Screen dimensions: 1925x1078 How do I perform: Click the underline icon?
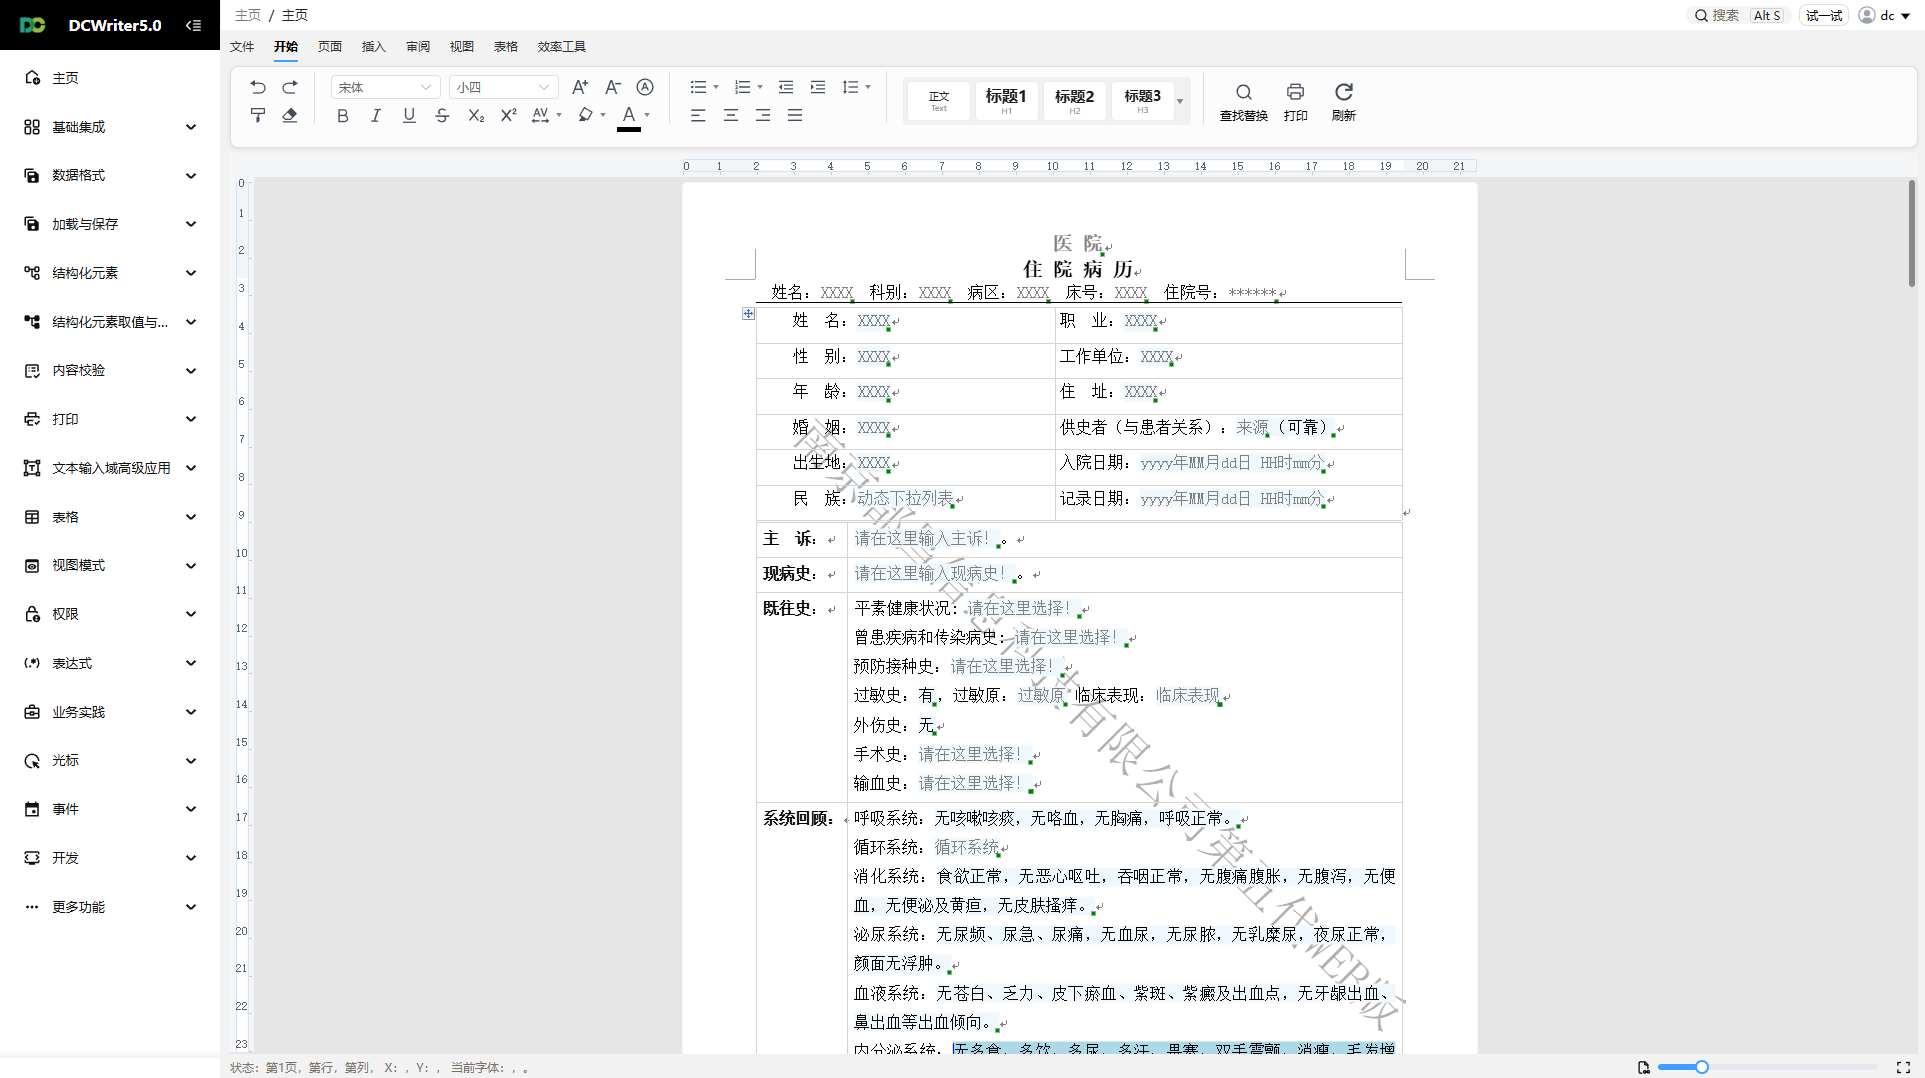click(x=409, y=115)
